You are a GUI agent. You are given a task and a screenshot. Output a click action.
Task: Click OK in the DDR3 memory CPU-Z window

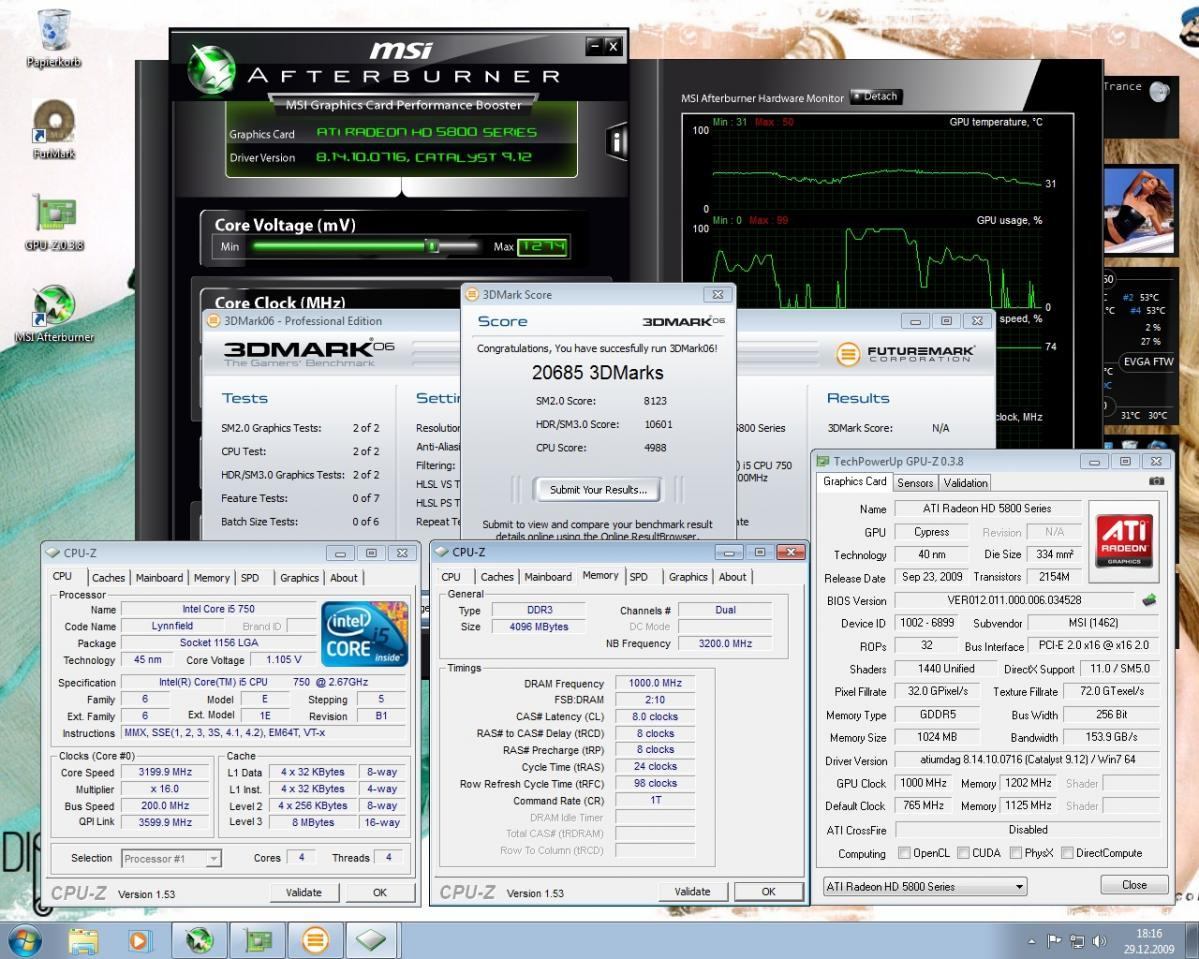point(768,891)
